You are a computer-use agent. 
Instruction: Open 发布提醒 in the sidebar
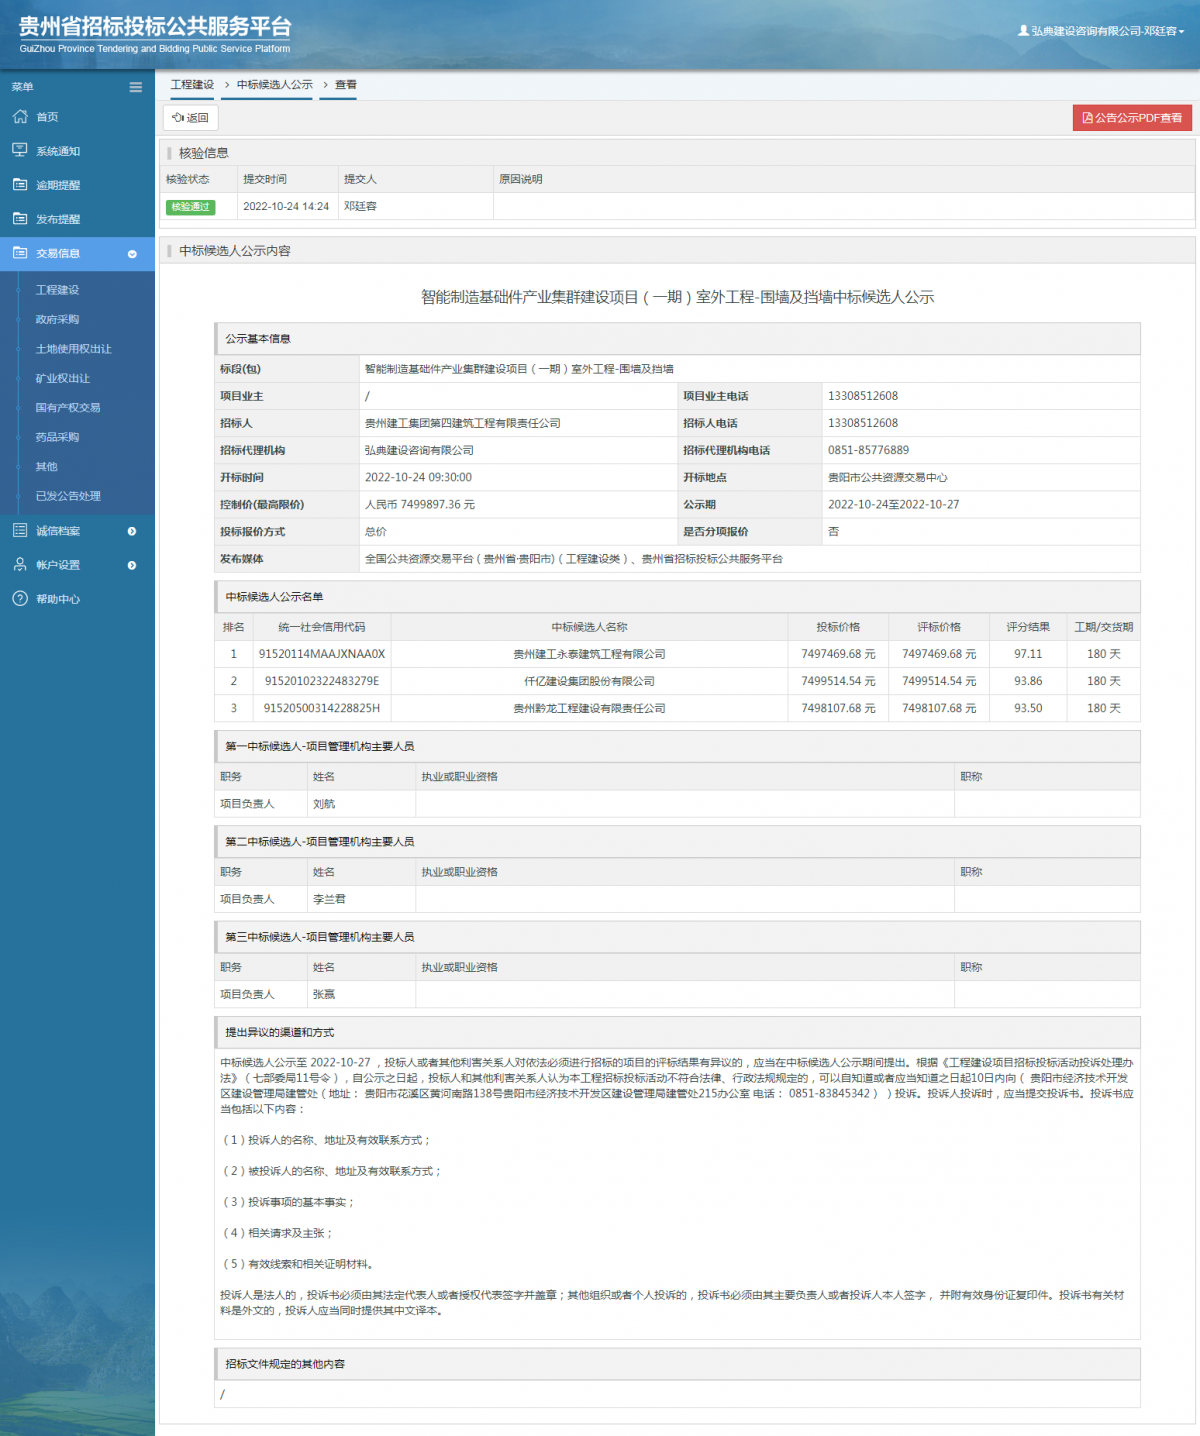point(58,219)
